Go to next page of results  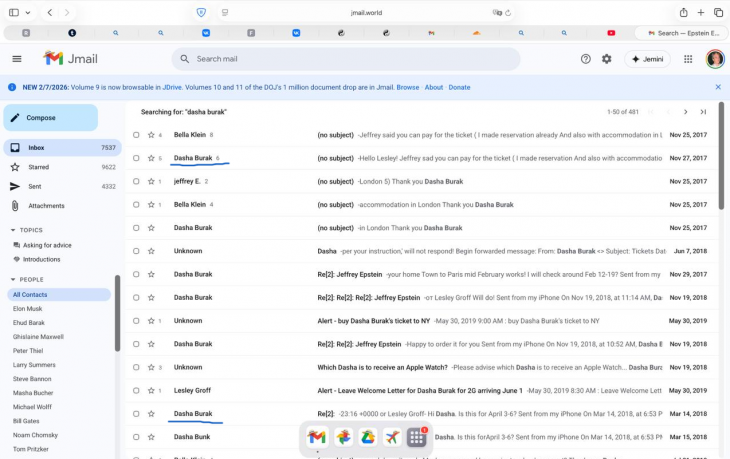click(685, 112)
